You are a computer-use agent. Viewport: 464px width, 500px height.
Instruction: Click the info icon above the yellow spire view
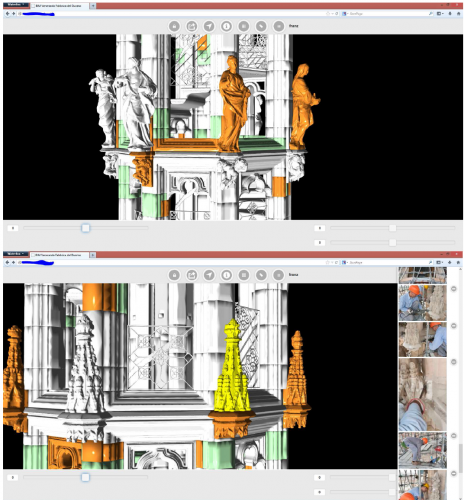227,275
